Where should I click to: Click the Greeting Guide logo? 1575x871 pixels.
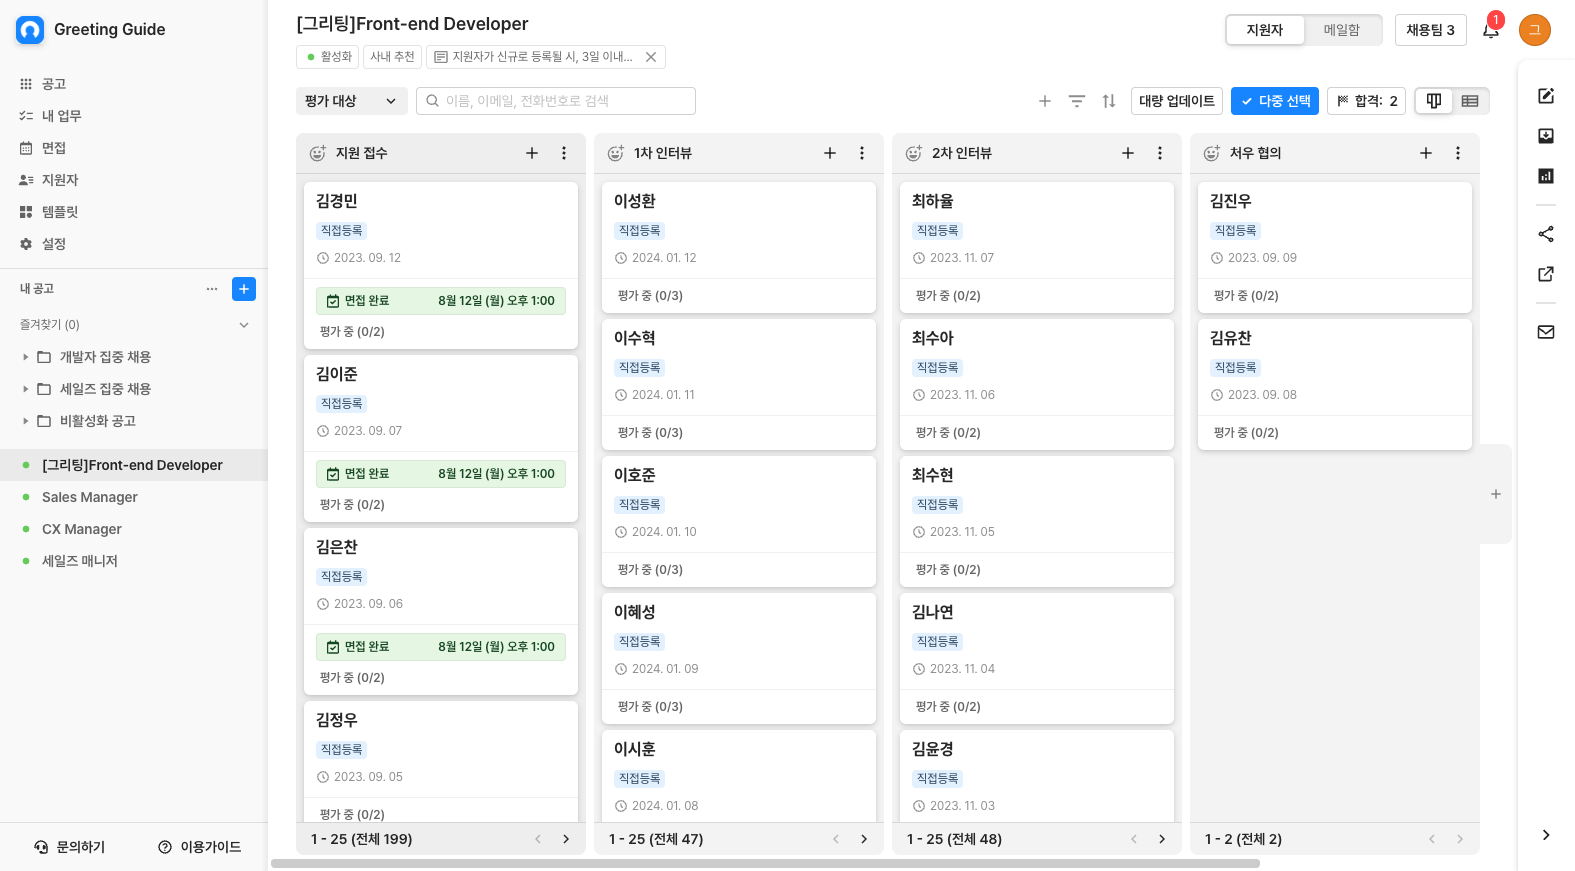pyautogui.click(x=30, y=30)
